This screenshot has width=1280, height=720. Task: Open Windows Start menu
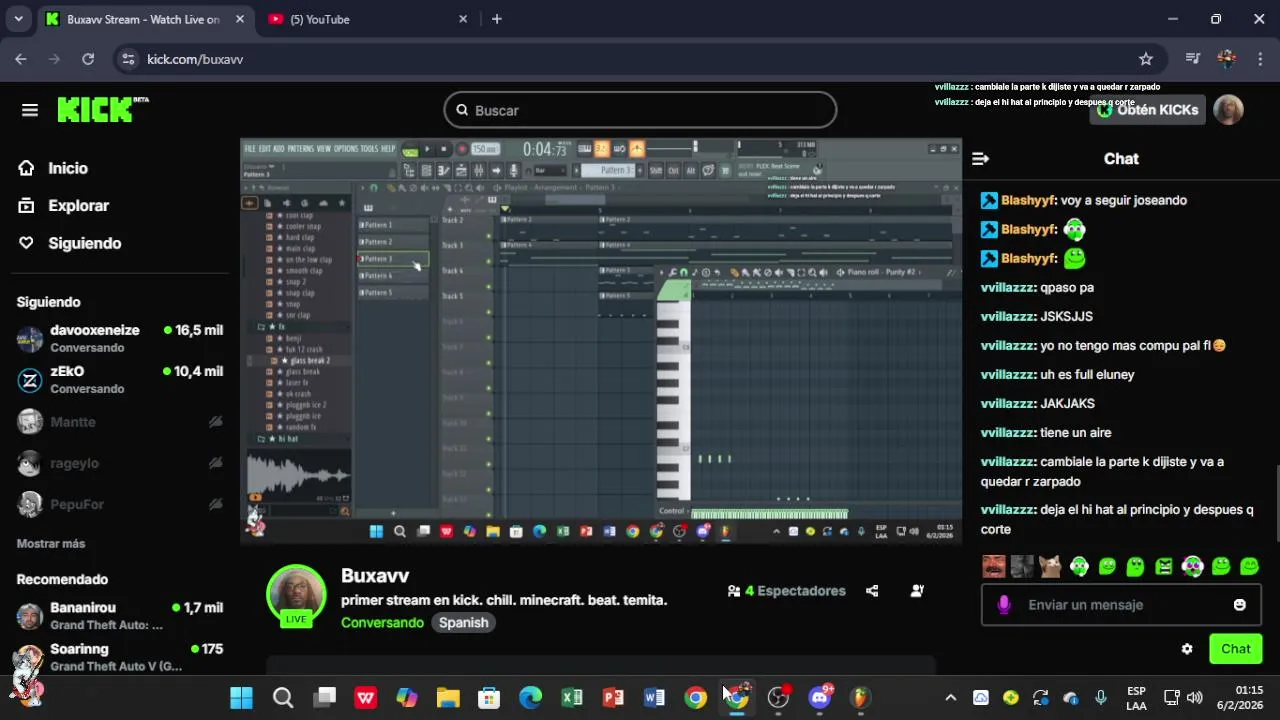pyautogui.click(x=241, y=698)
